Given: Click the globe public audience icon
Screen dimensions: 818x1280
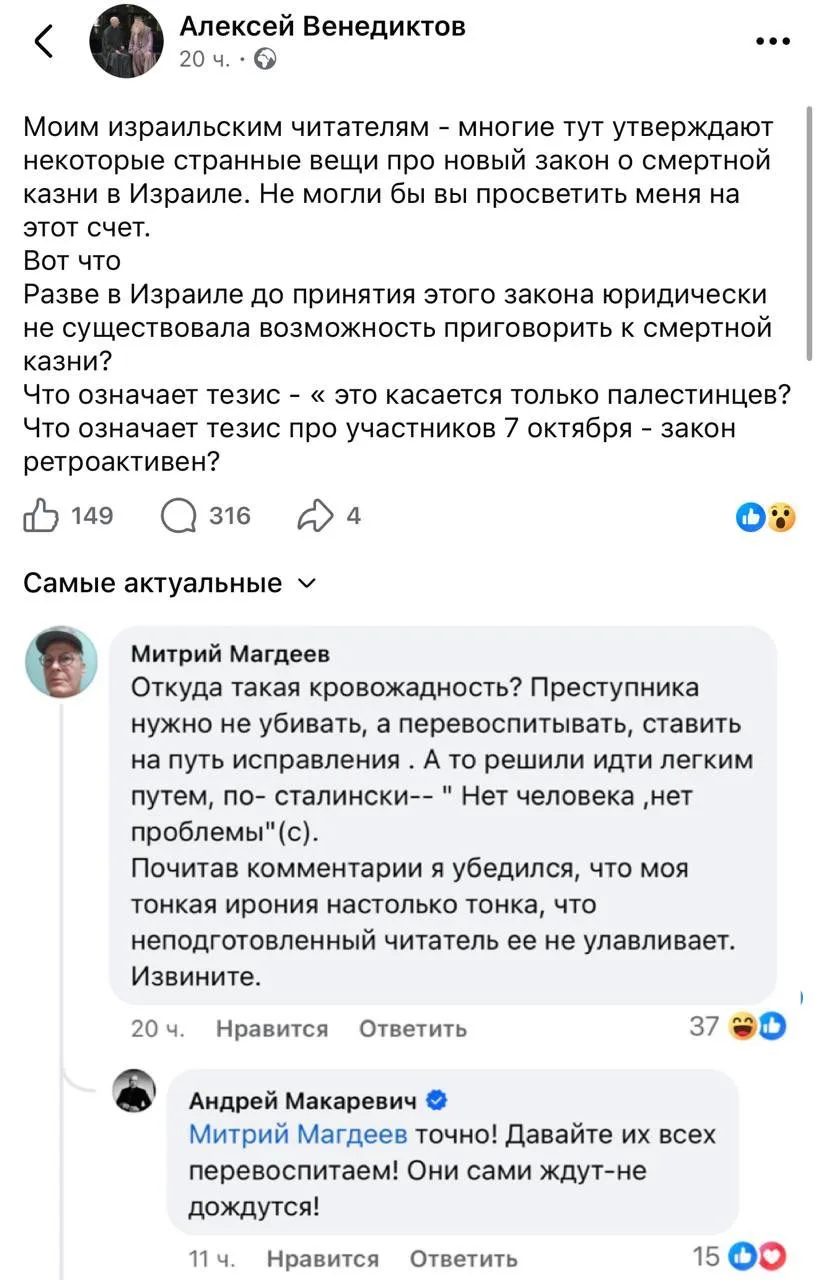Looking at the screenshot, I should pos(266,60).
